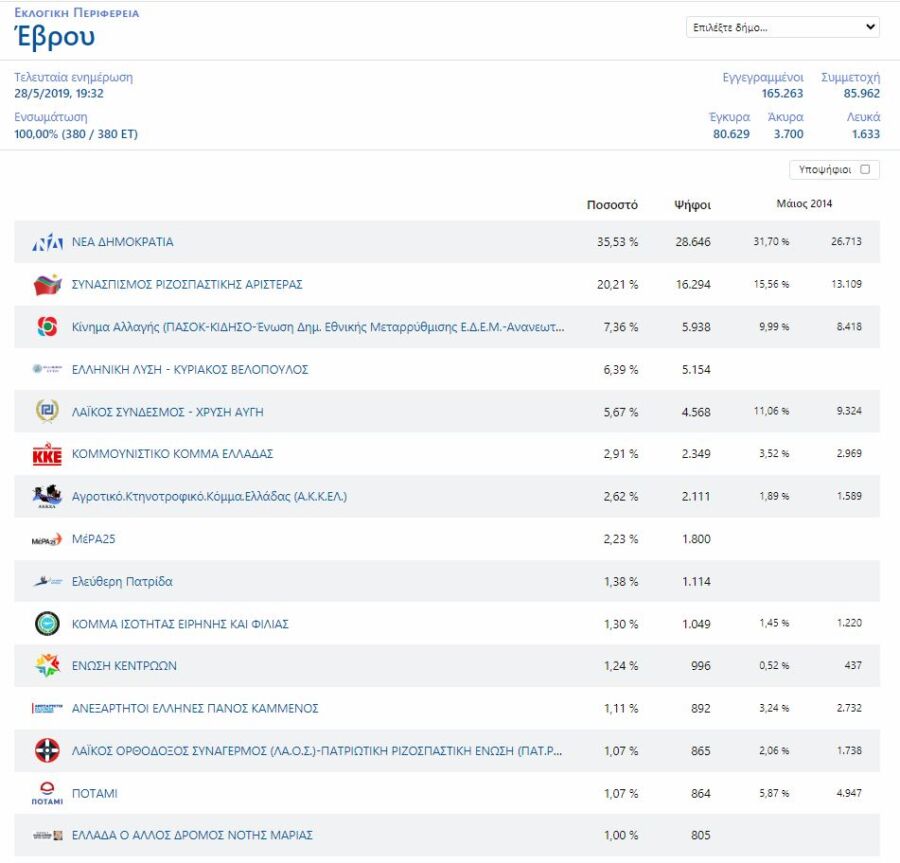Screen dimensions: 900x863
Task: Click the Κίνημα Αλλαγής logo icon
Action: 47,327
